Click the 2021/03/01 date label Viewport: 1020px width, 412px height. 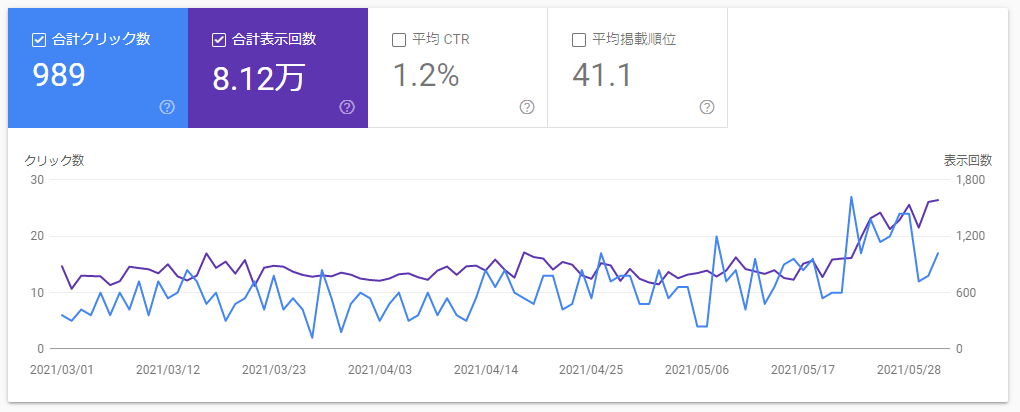[x=62, y=370]
